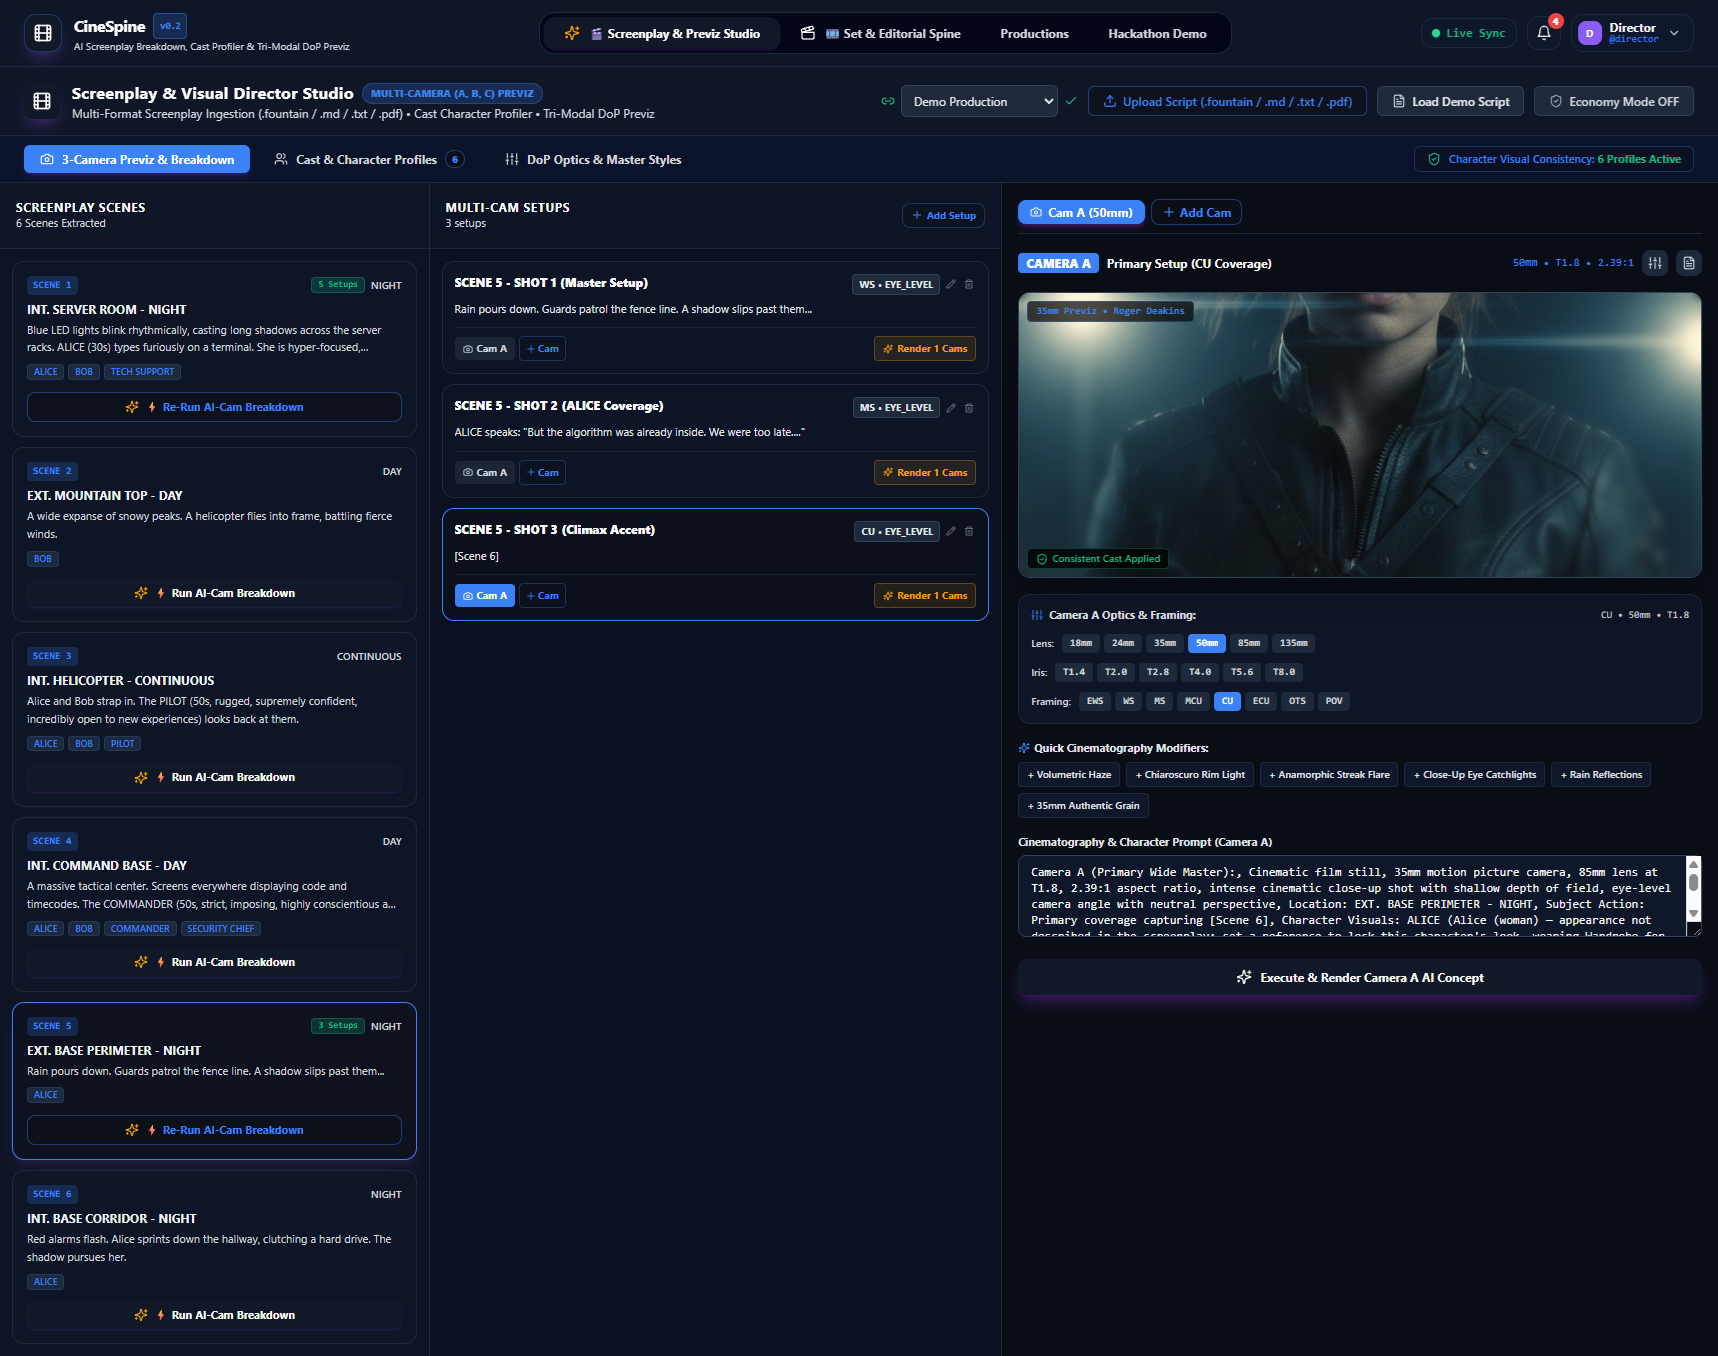The width and height of the screenshot is (1718, 1356).
Task: Open WS EYE_LEVEL selector on Shot 1
Action: [x=896, y=284]
